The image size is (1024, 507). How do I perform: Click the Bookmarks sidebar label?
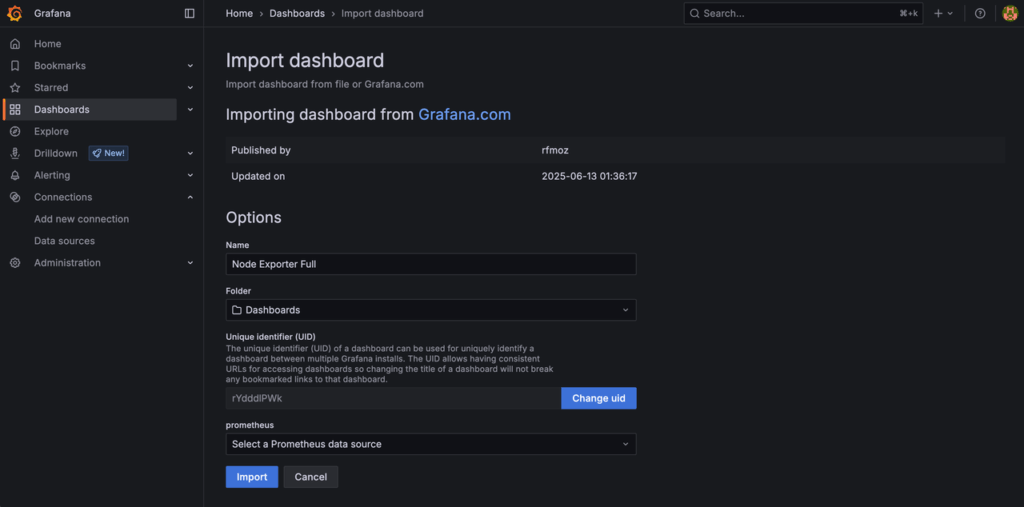60,66
